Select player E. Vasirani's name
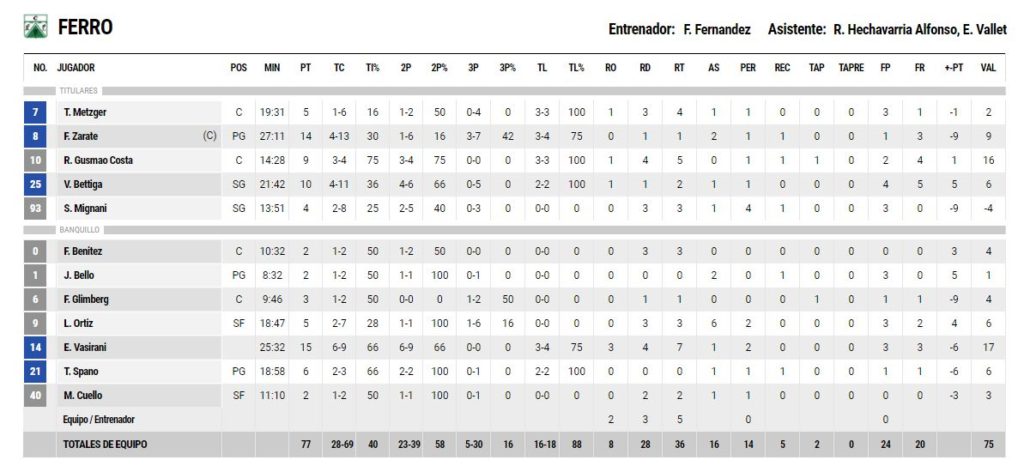The height and width of the screenshot is (472, 1024). (x=85, y=347)
